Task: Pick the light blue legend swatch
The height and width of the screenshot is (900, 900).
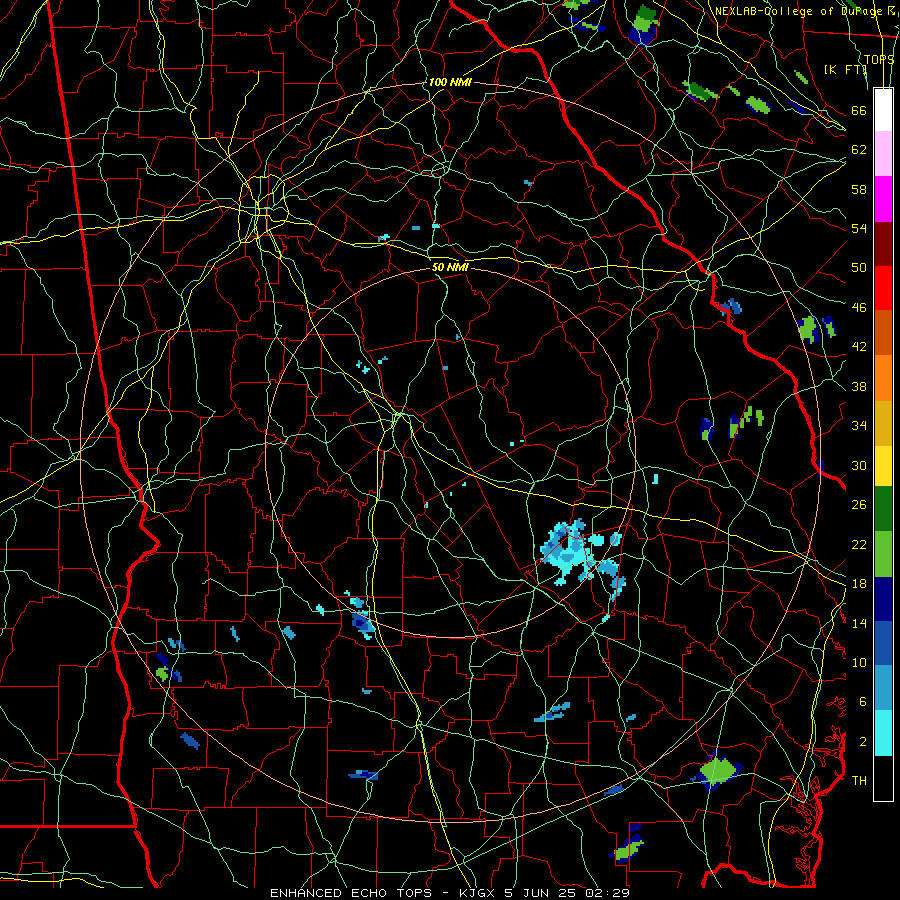Action: point(883,688)
